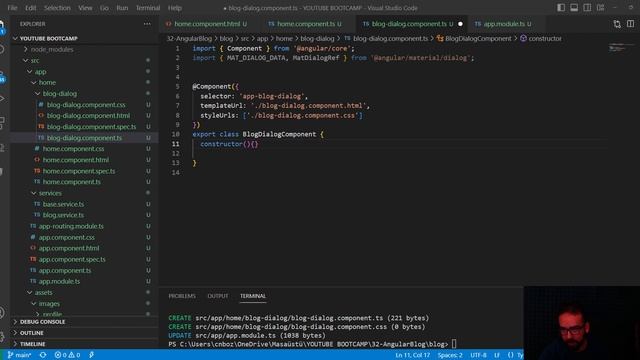
Task: Collapse src folder
Action: [35, 60]
